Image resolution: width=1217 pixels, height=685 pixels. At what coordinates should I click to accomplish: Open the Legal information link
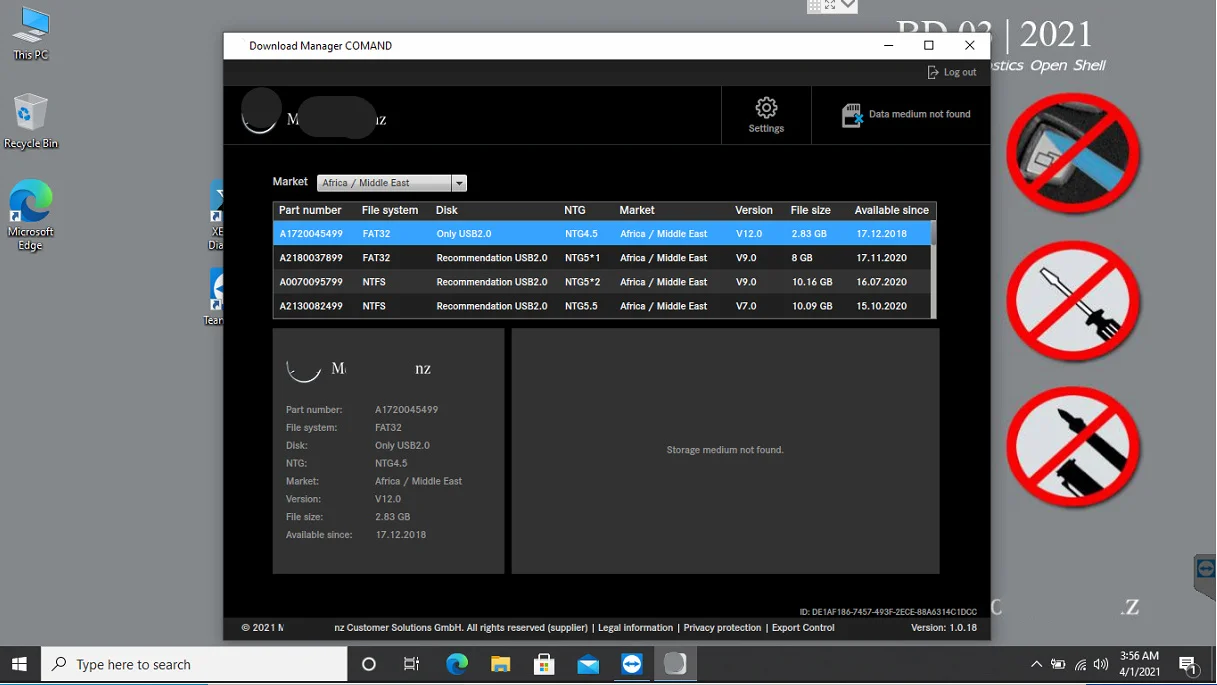point(635,628)
